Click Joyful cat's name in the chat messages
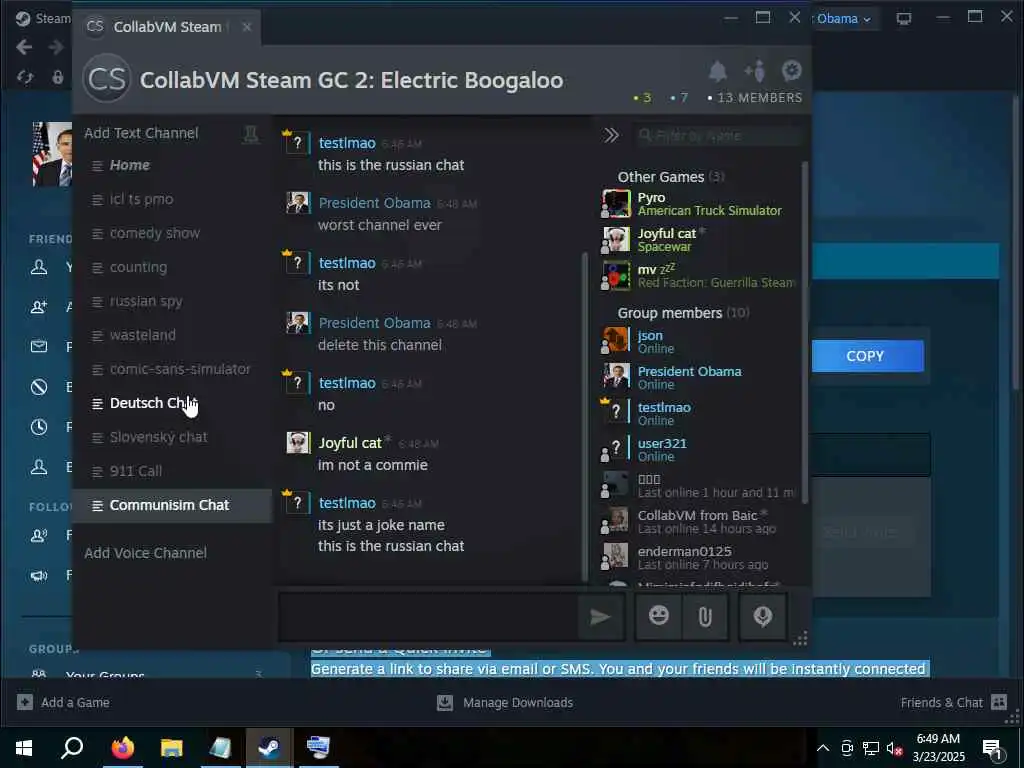This screenshot has height=768, width=1024. tap(349, 443)
